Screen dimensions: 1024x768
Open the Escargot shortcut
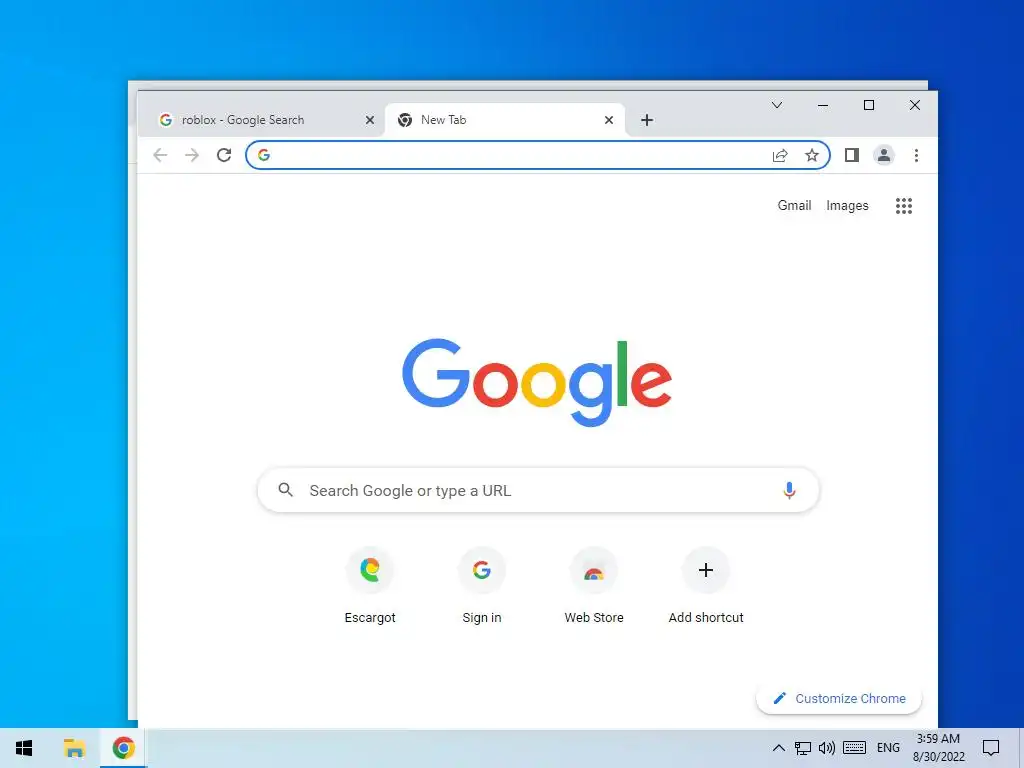[370, 585]
